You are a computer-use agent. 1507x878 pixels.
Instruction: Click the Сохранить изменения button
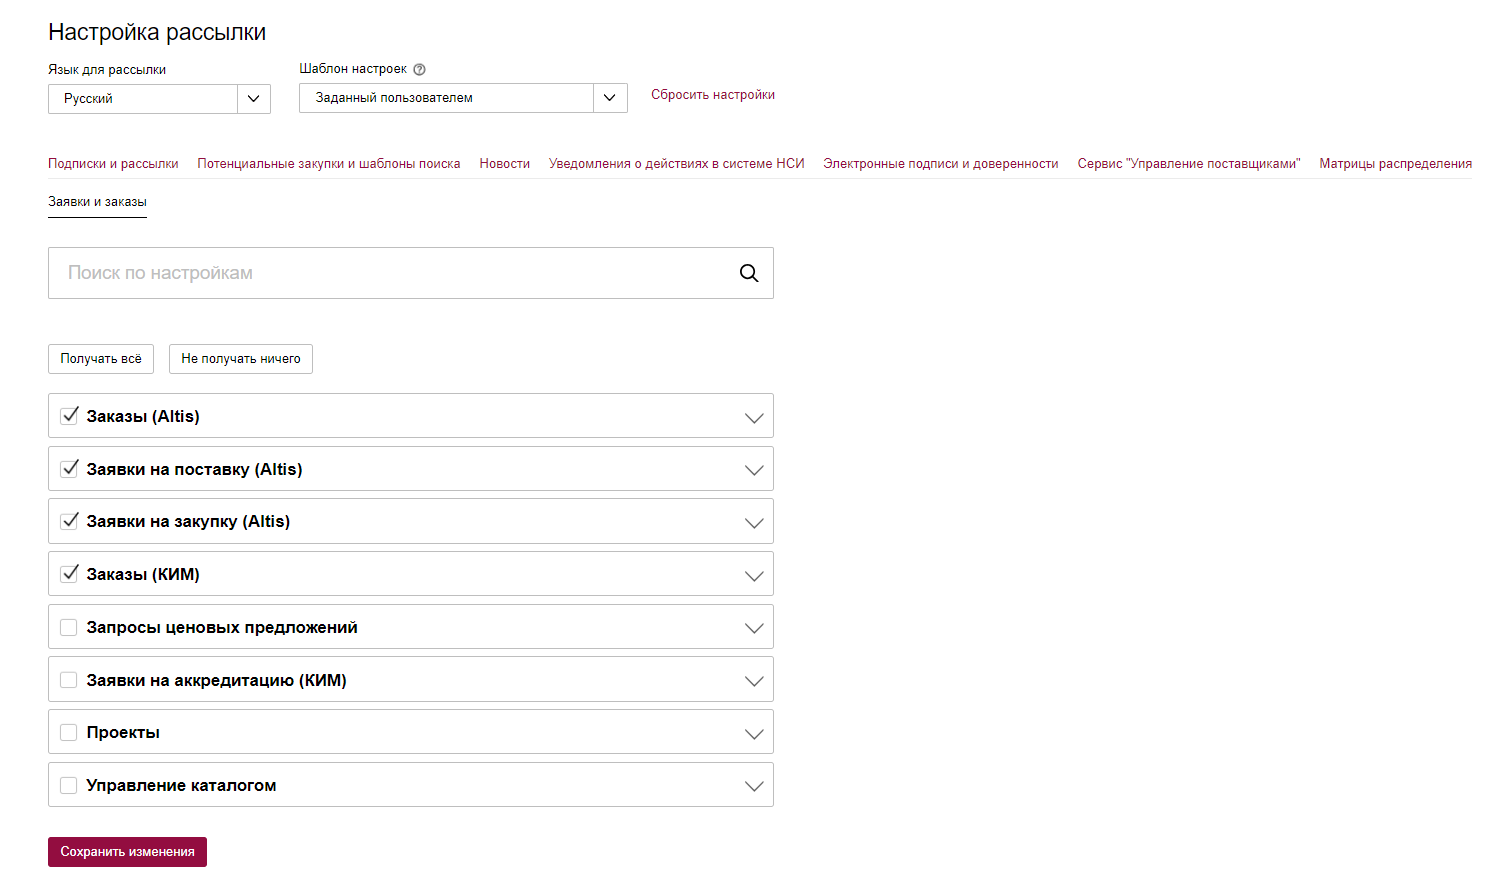(x=127, y=852)
